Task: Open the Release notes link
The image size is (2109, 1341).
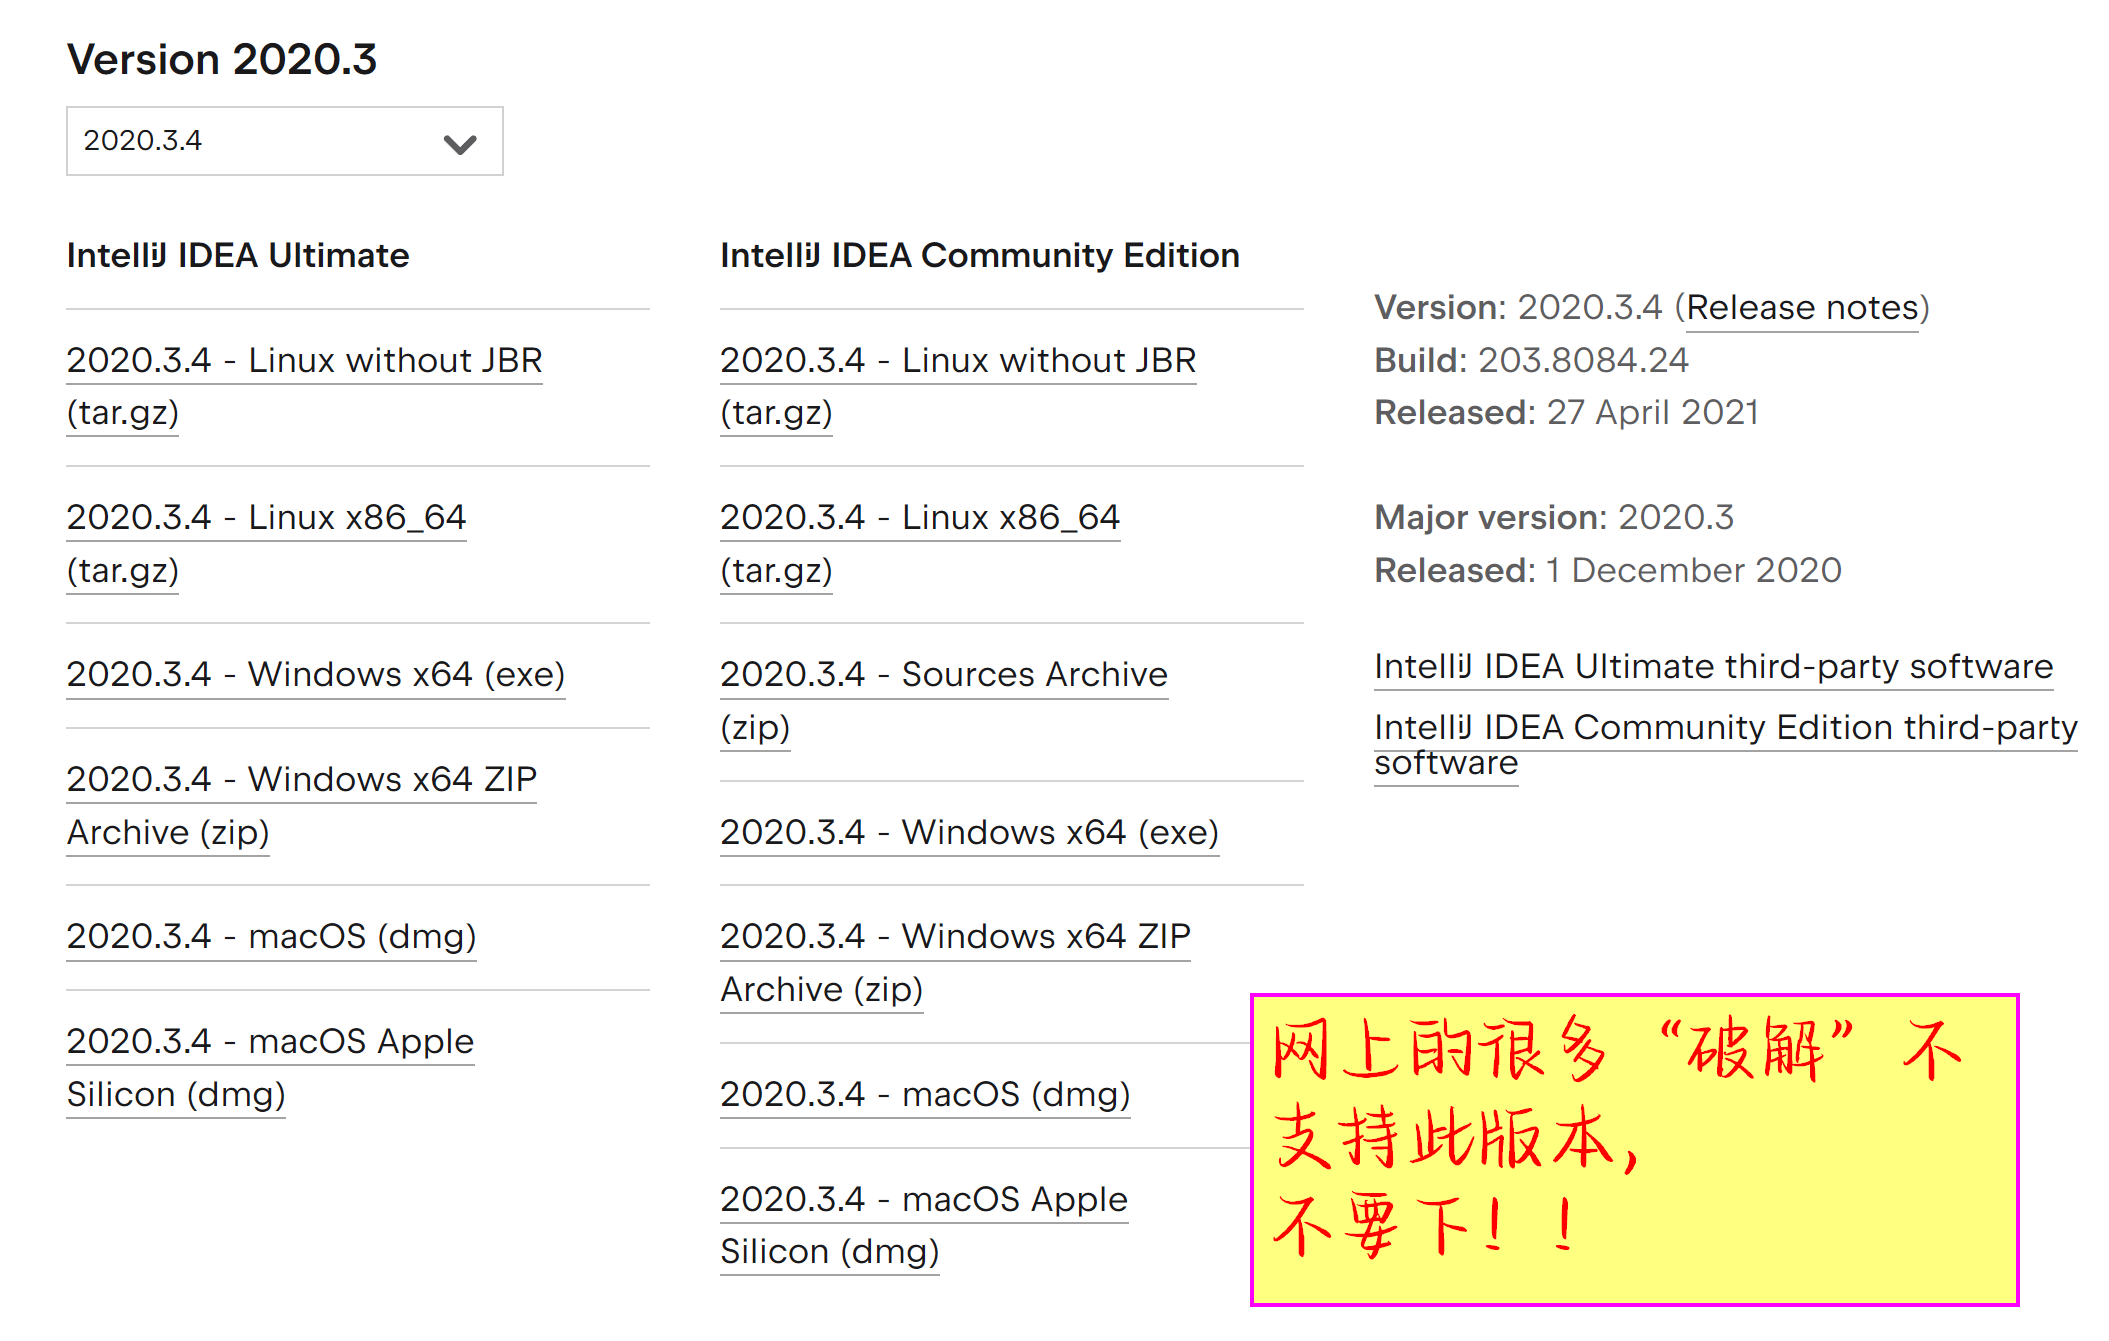Action: click(x=1802, y=308)
